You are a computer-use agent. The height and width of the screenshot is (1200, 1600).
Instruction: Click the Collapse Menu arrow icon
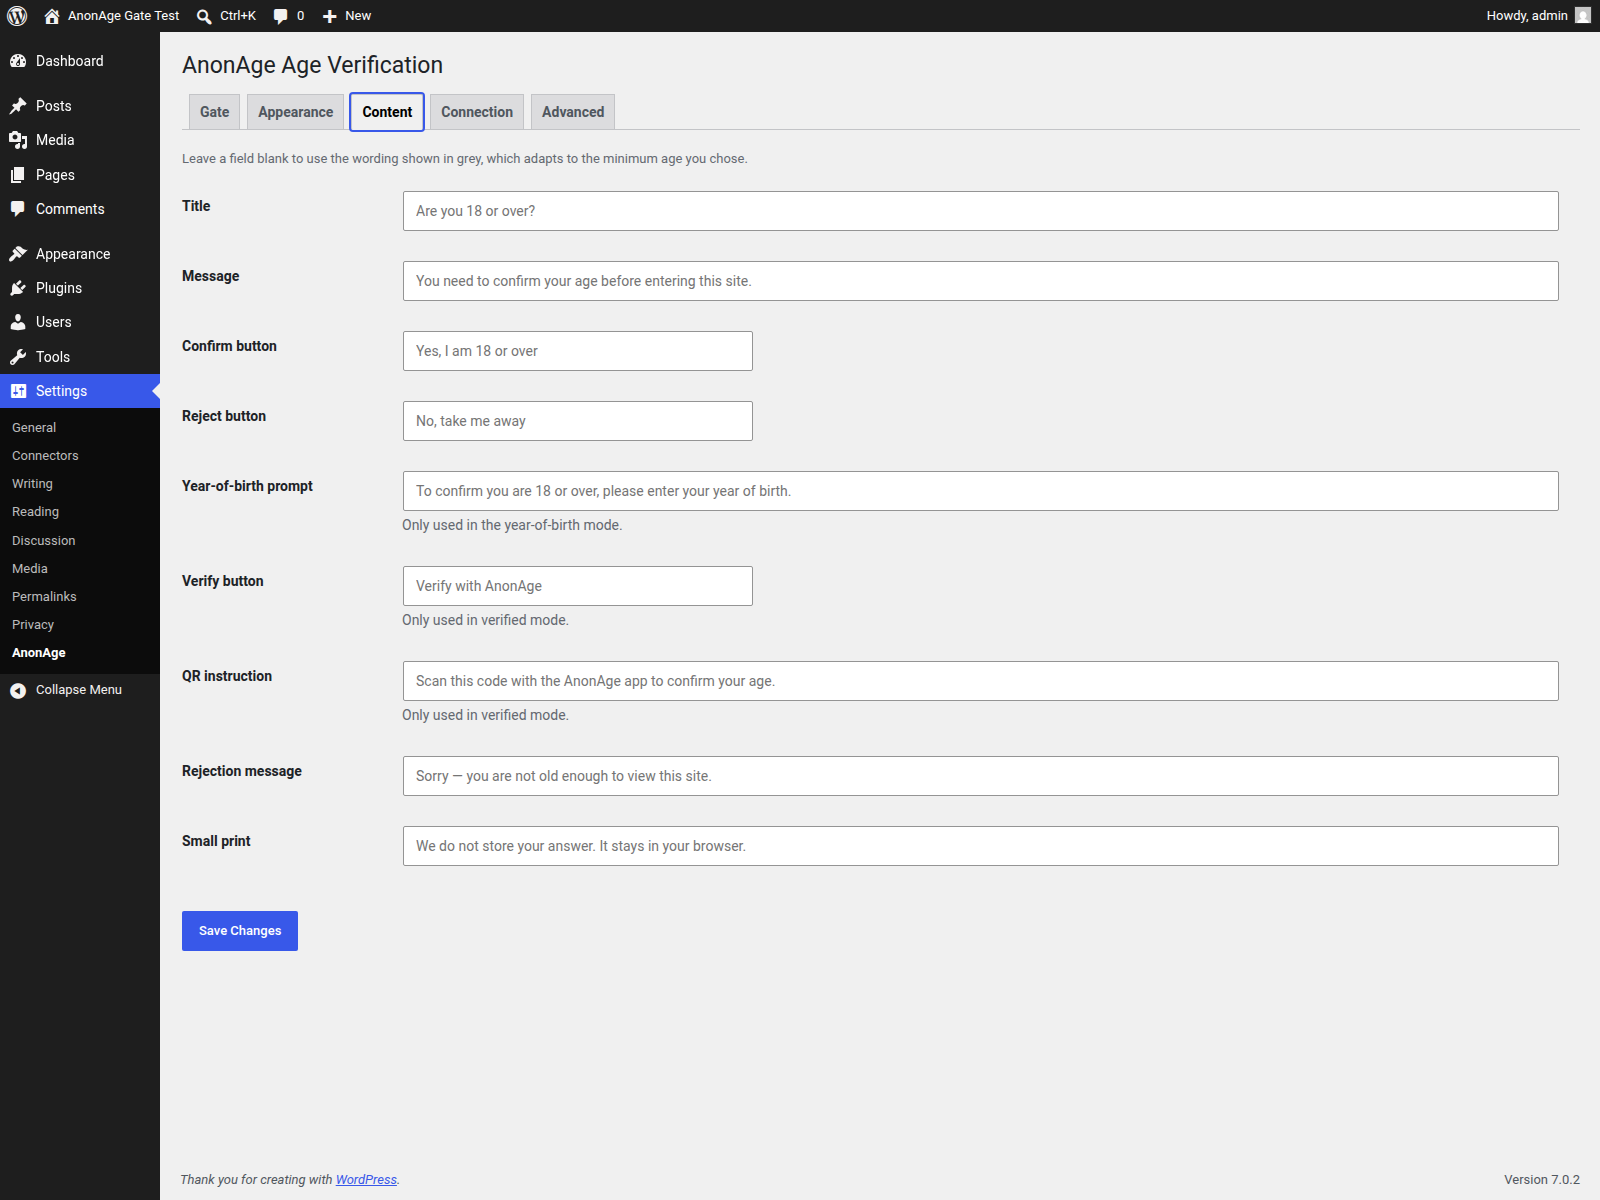click(x=18, y=690)
